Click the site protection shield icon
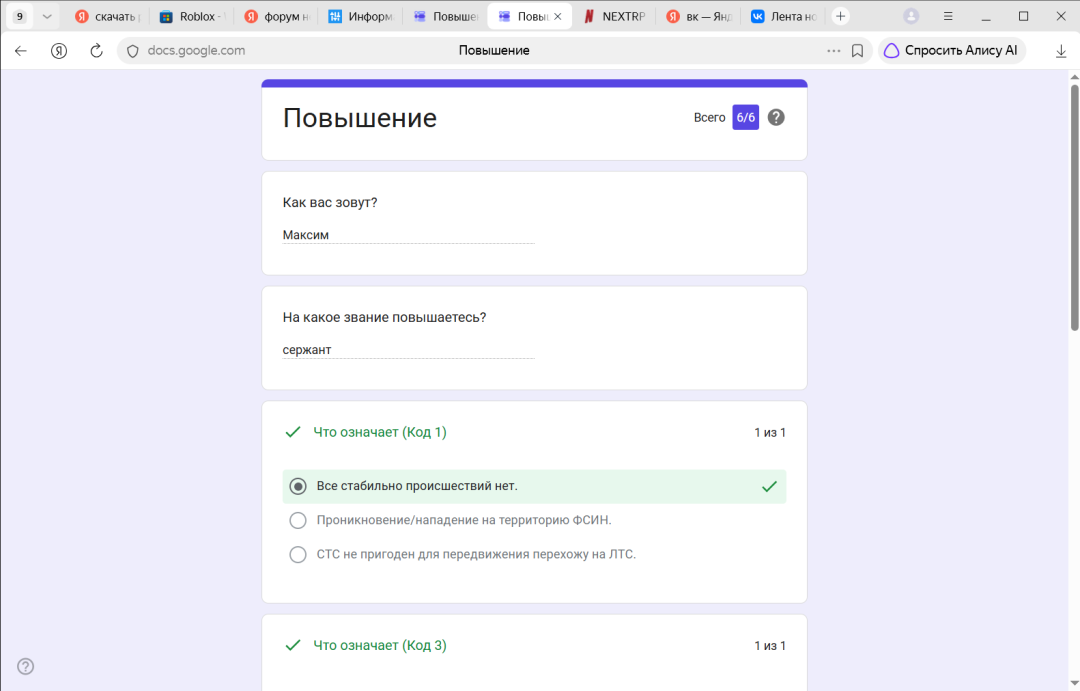Viewport: 1080px width, 691px height. pos(133,51)
